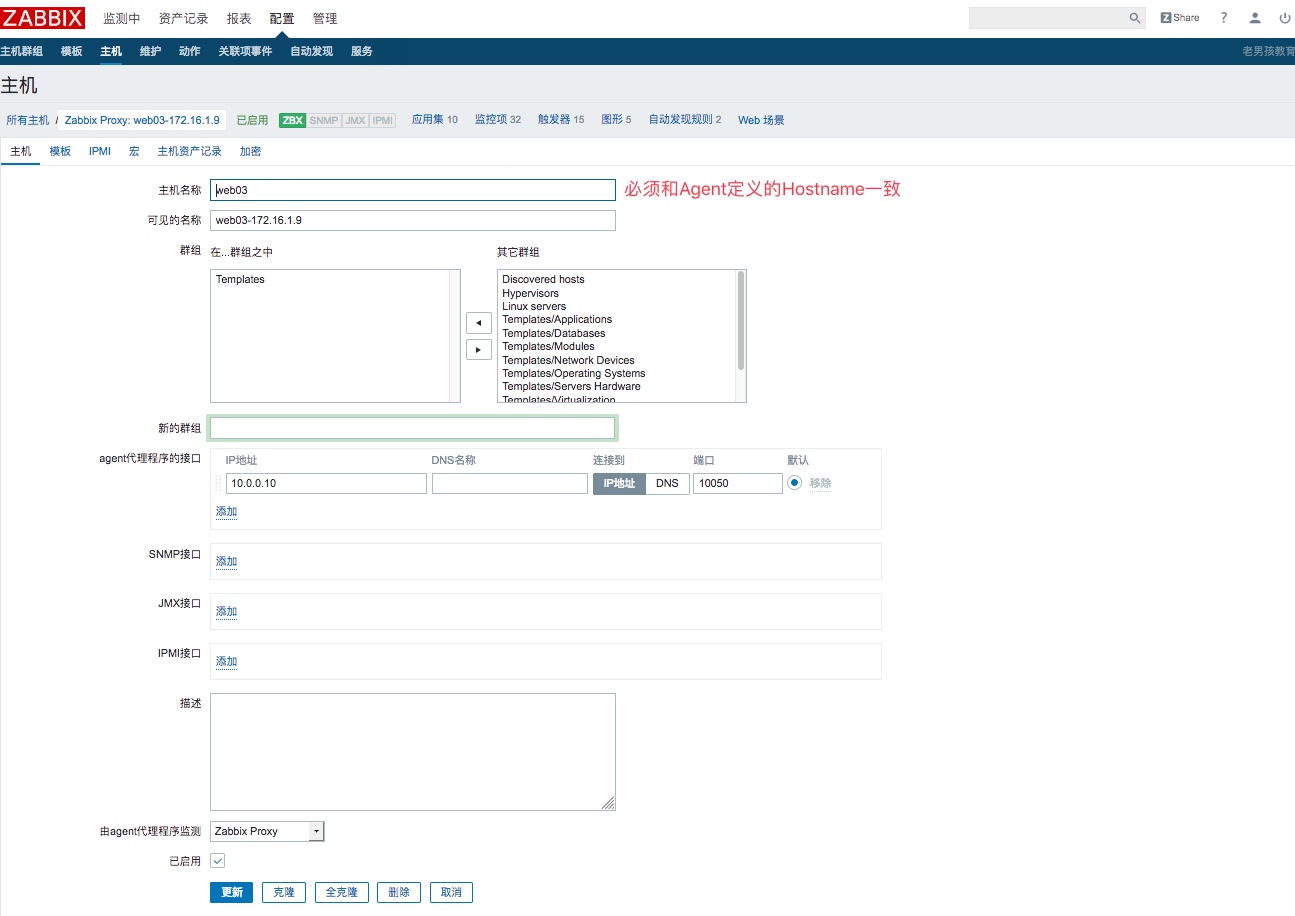
Task: Click the 更新 button
Action: (231, 892)
